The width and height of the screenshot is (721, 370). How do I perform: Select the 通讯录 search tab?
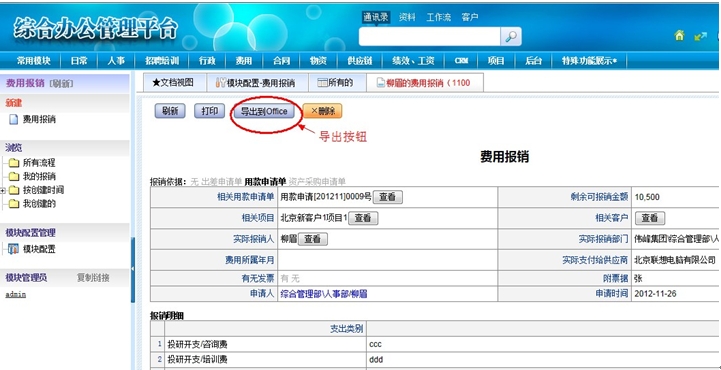click(x=376, y=17)
